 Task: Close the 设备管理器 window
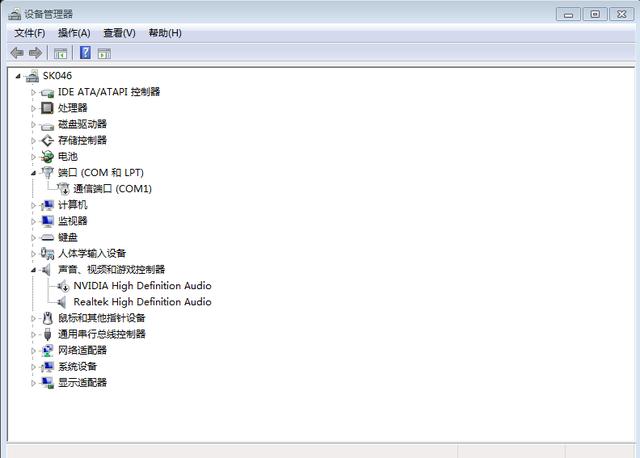coord(621,14)
